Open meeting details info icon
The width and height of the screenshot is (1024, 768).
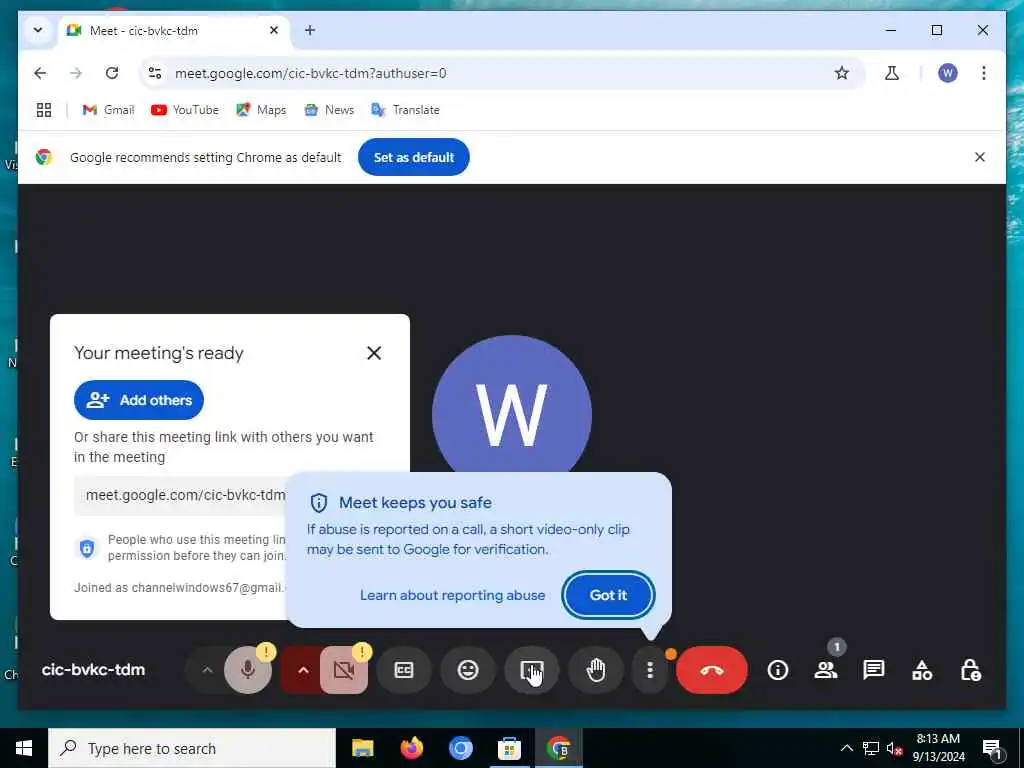[x=778, y=670]
